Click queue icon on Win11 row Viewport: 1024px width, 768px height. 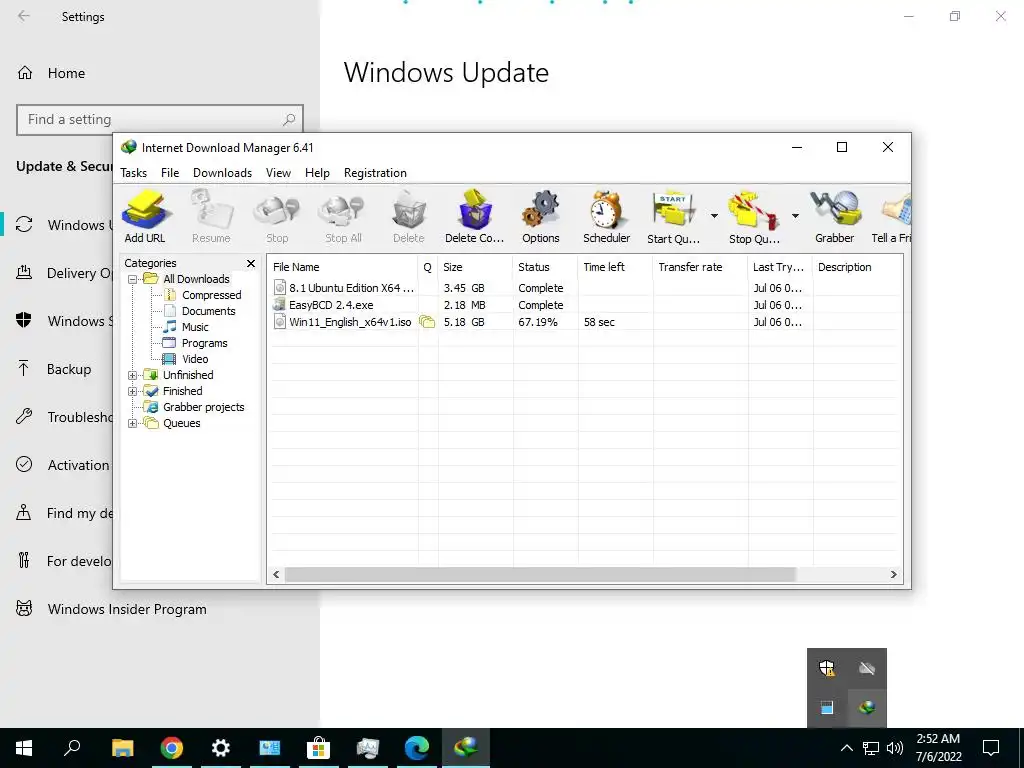(x=427, y=322)
